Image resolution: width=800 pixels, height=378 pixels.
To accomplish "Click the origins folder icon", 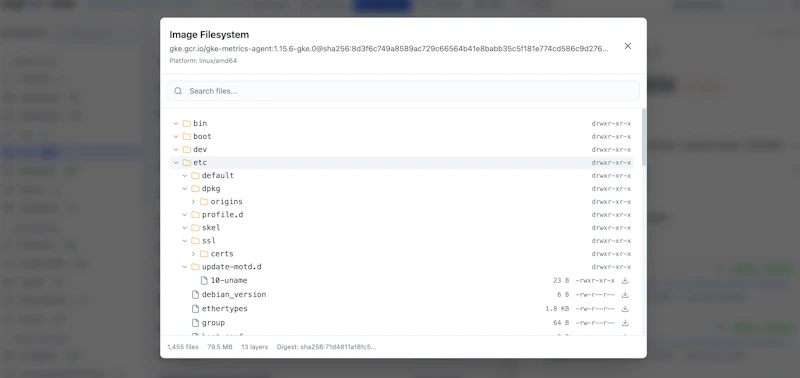I will [204, 201].
